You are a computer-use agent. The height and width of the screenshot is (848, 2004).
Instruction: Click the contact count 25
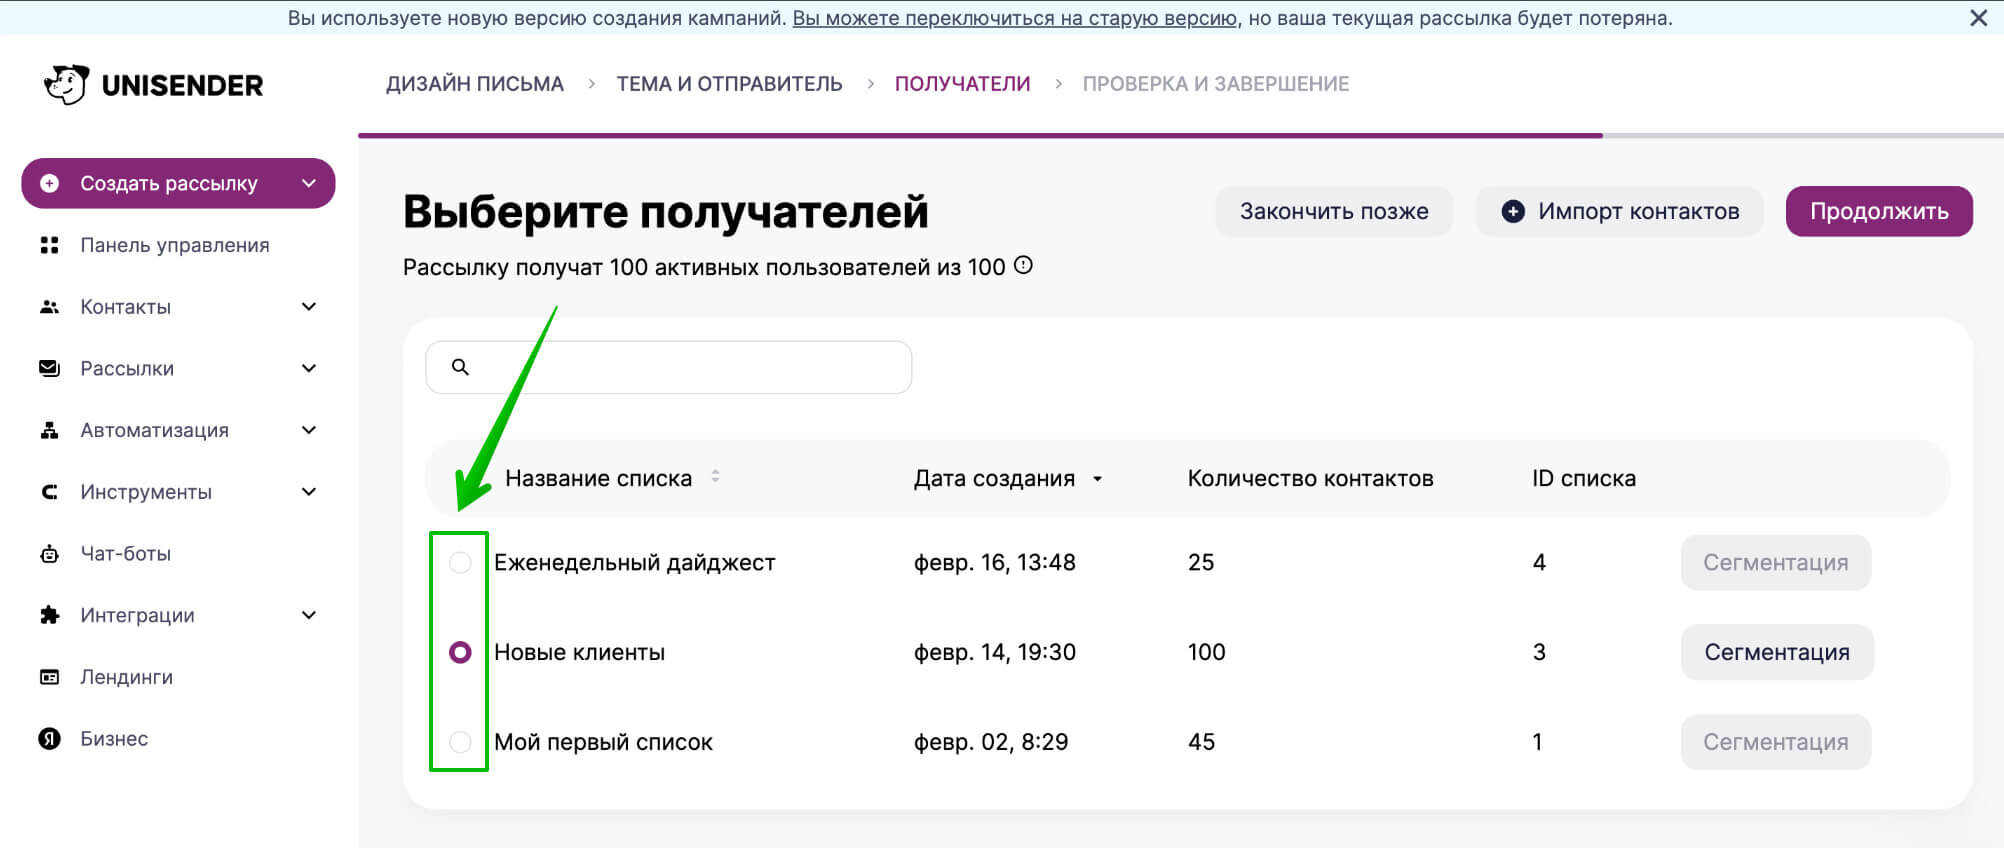click(1201, 562)
